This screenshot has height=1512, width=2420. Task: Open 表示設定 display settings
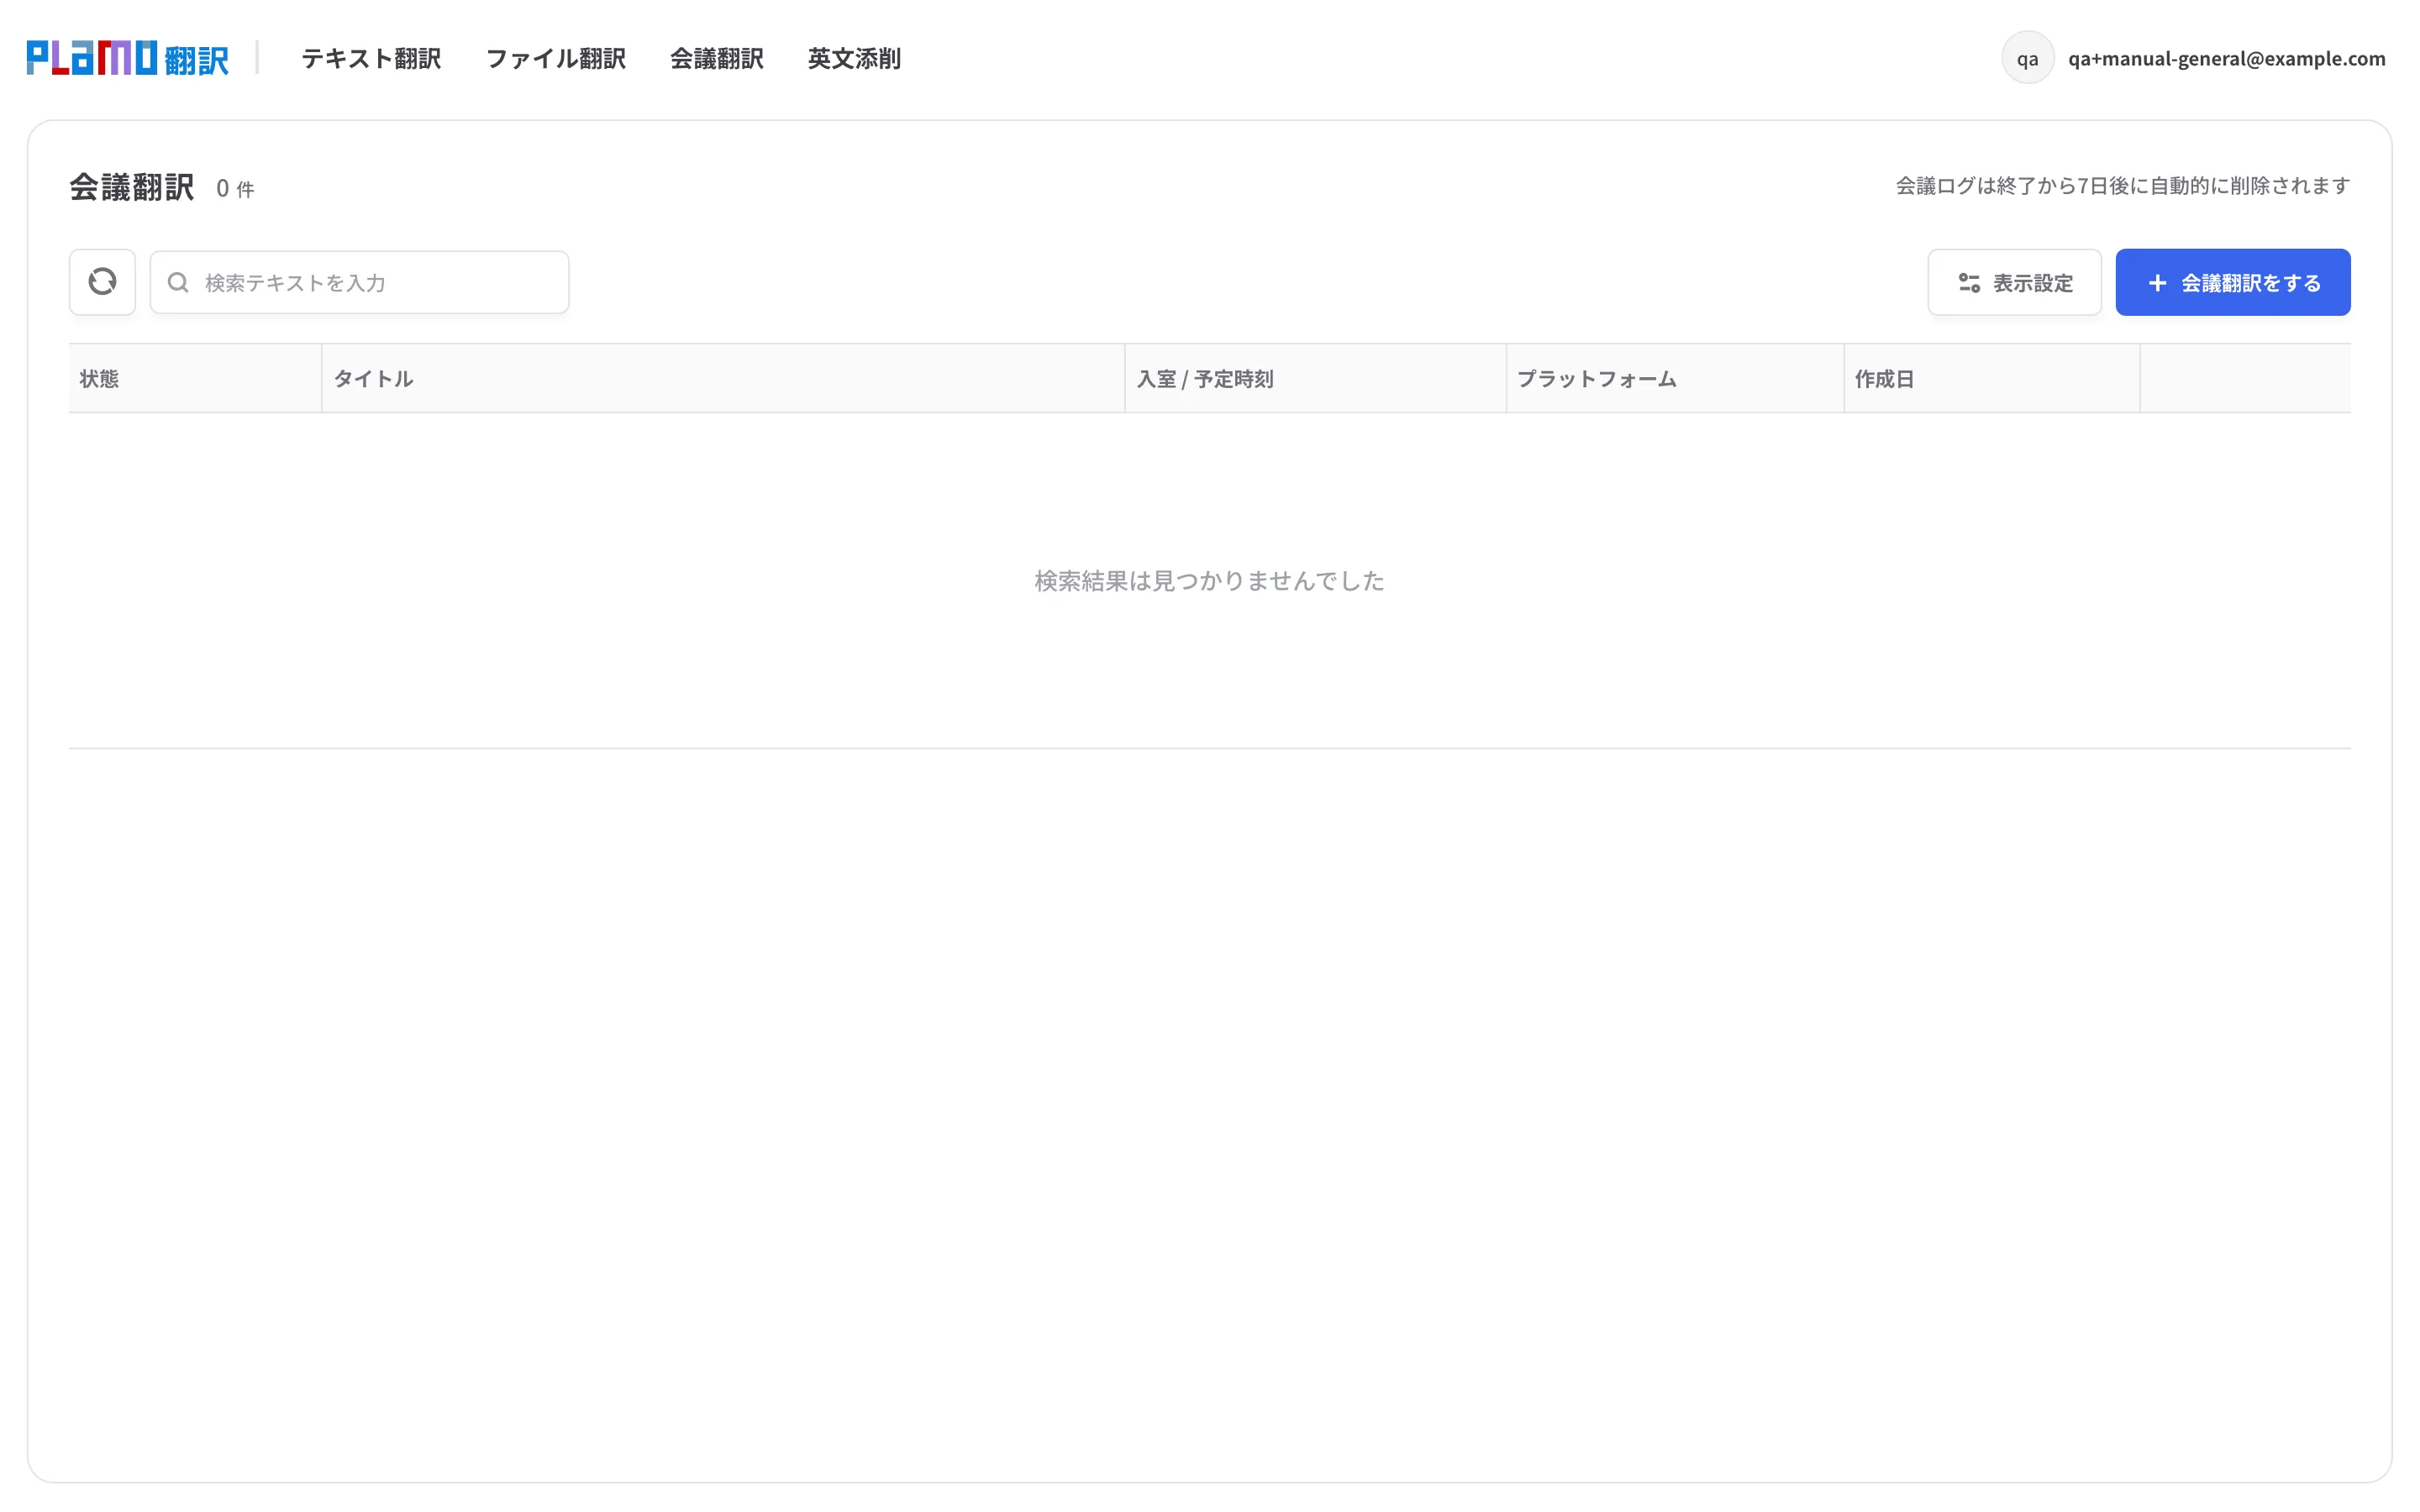[2014, 282]
